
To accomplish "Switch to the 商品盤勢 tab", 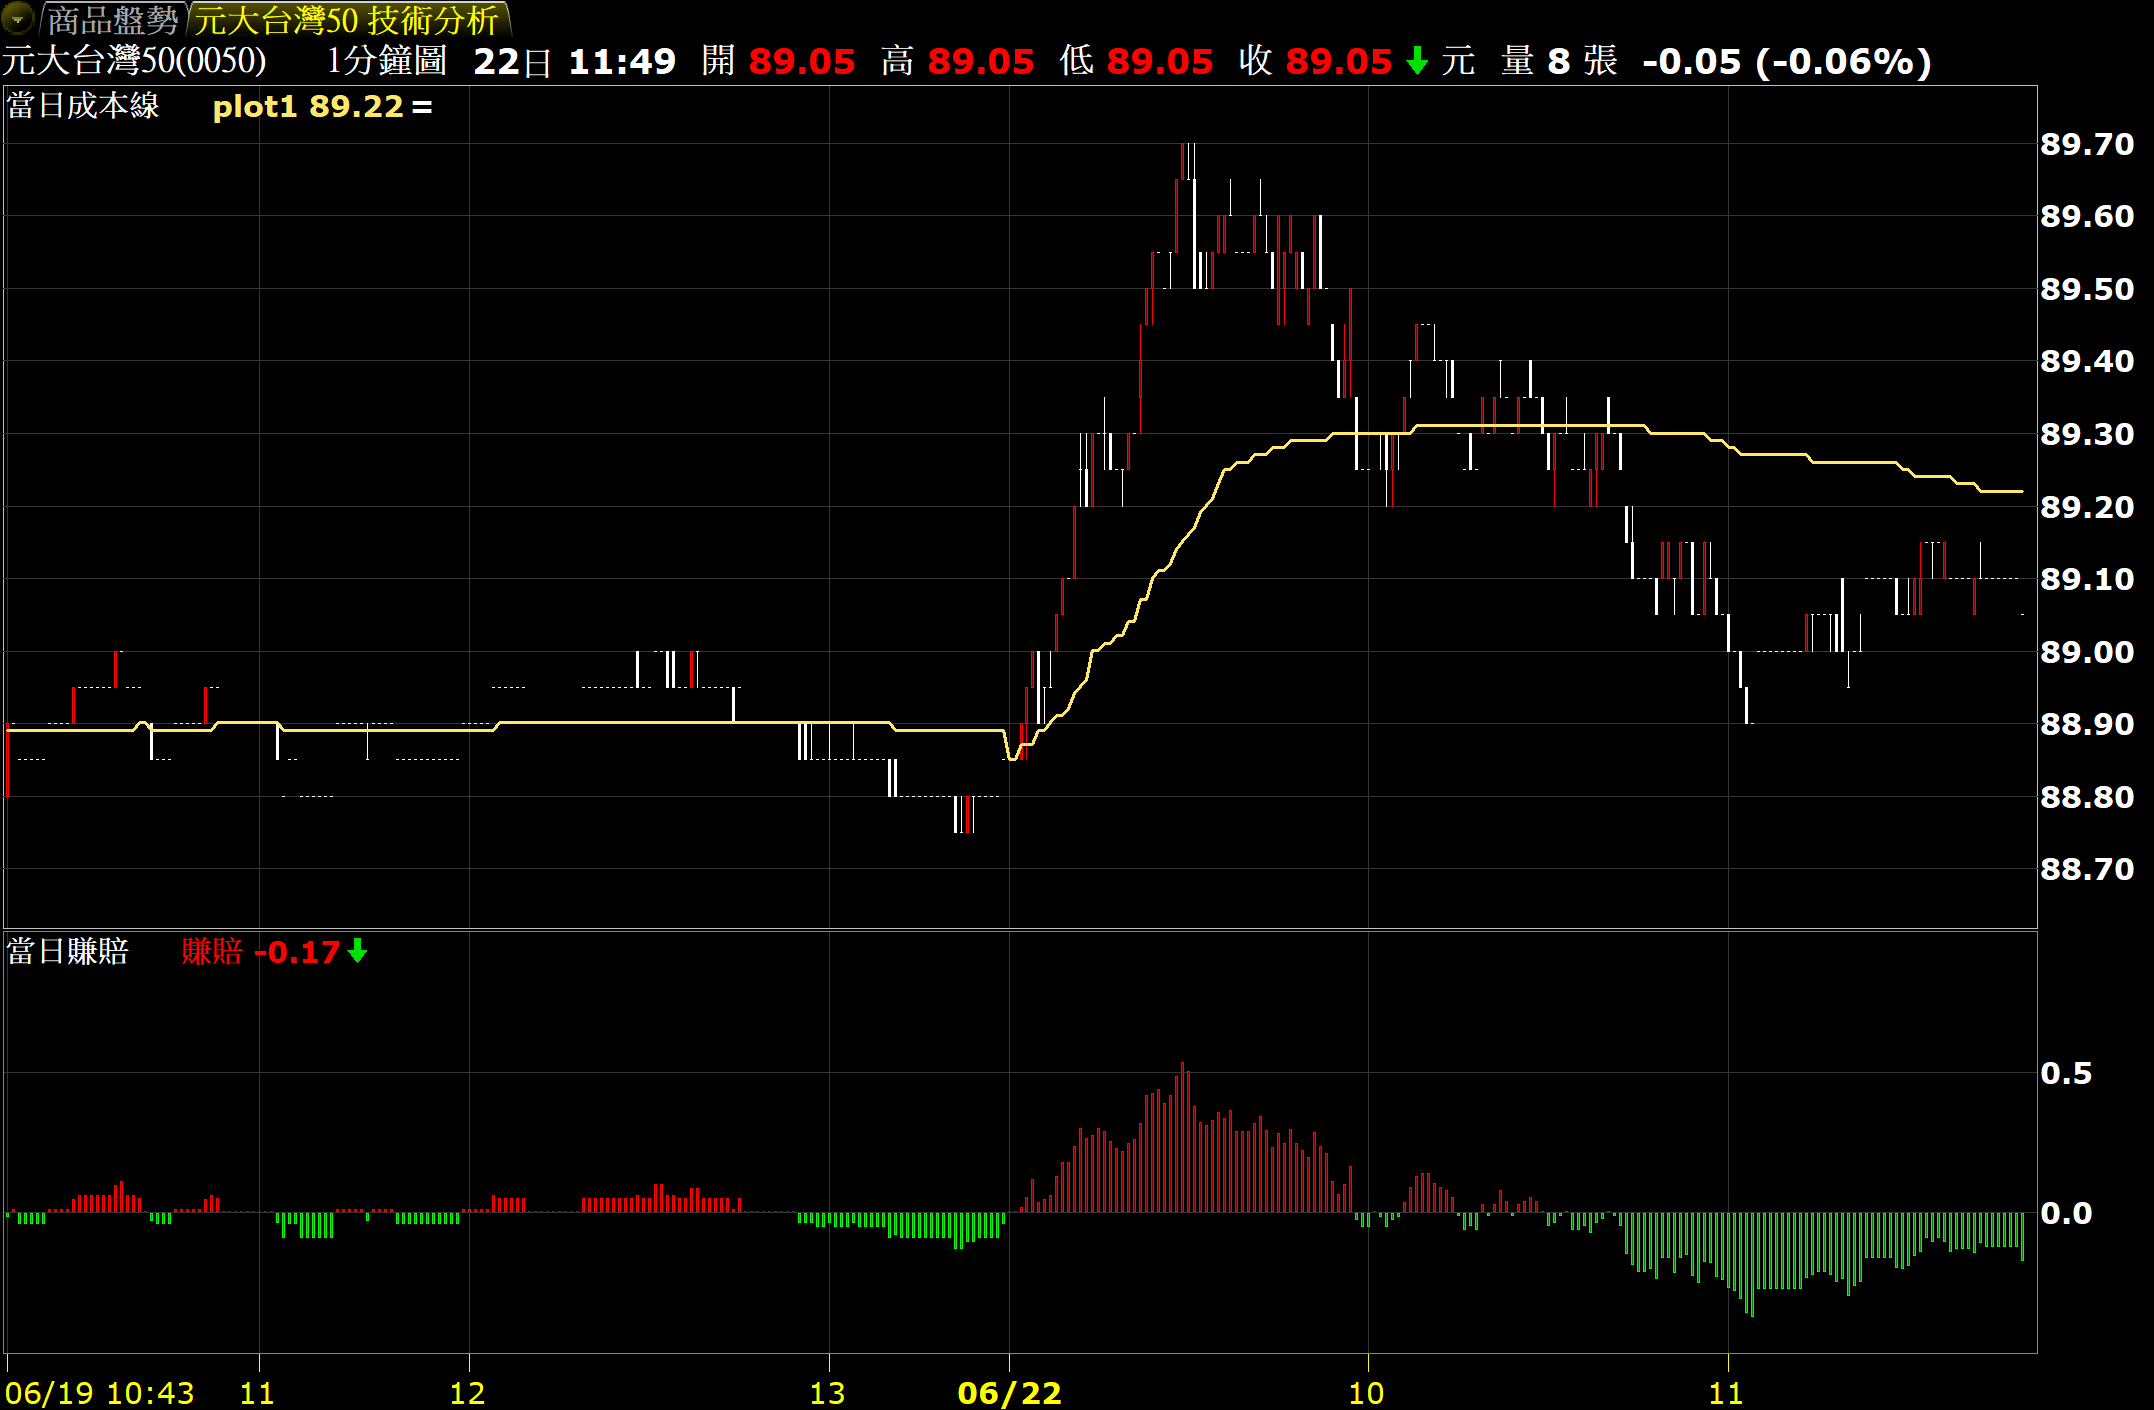I will [112, 20].
